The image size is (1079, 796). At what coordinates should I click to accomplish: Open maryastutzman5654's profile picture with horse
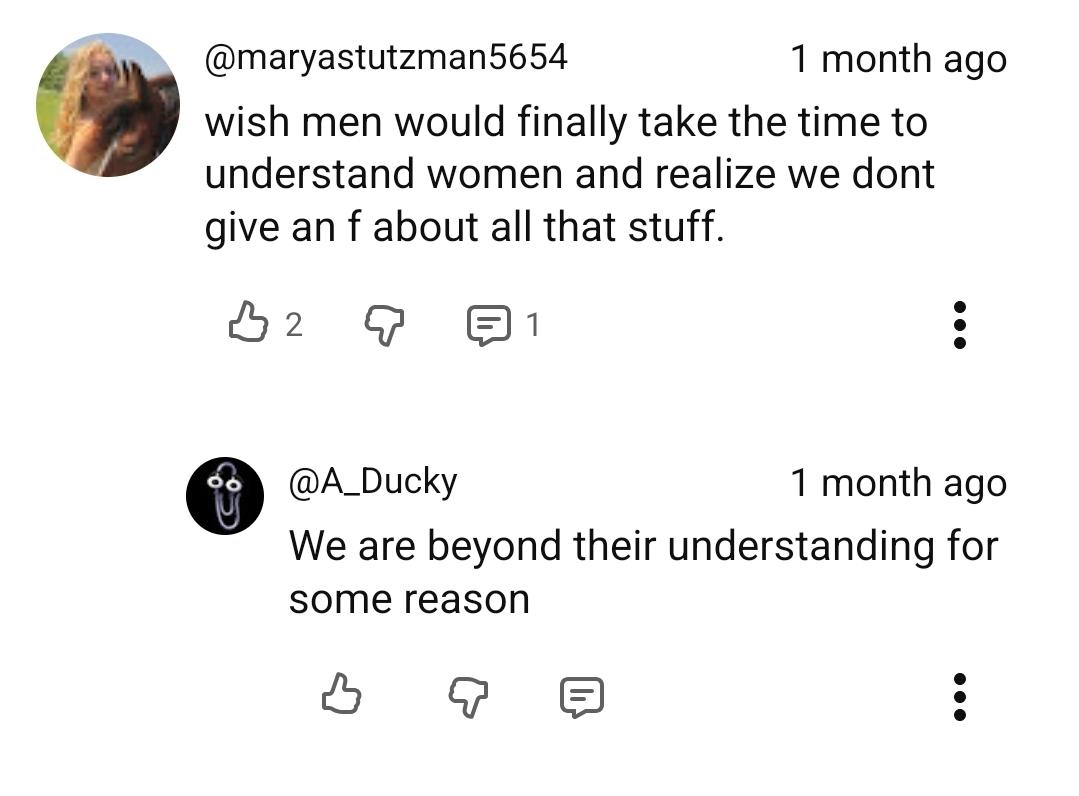tap(108, 106)
